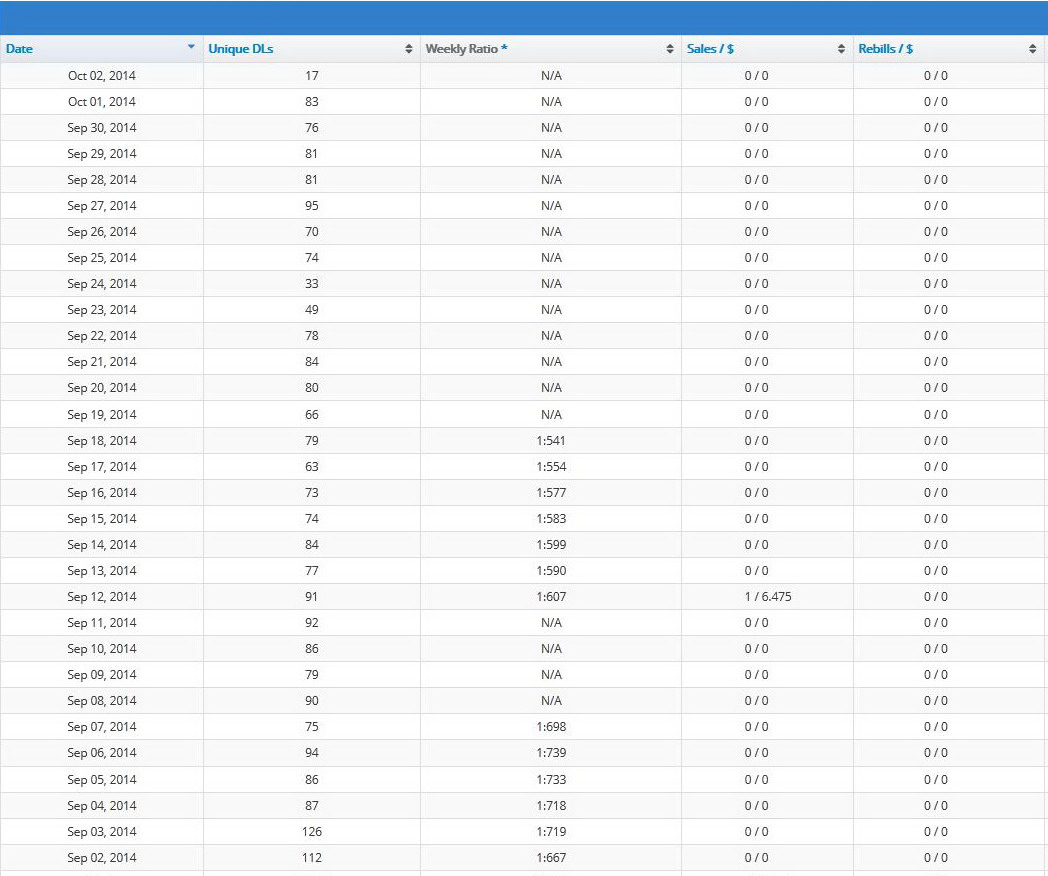Click the blue header bar above table
Screen dimensions: 1048x876
(524, 18)
